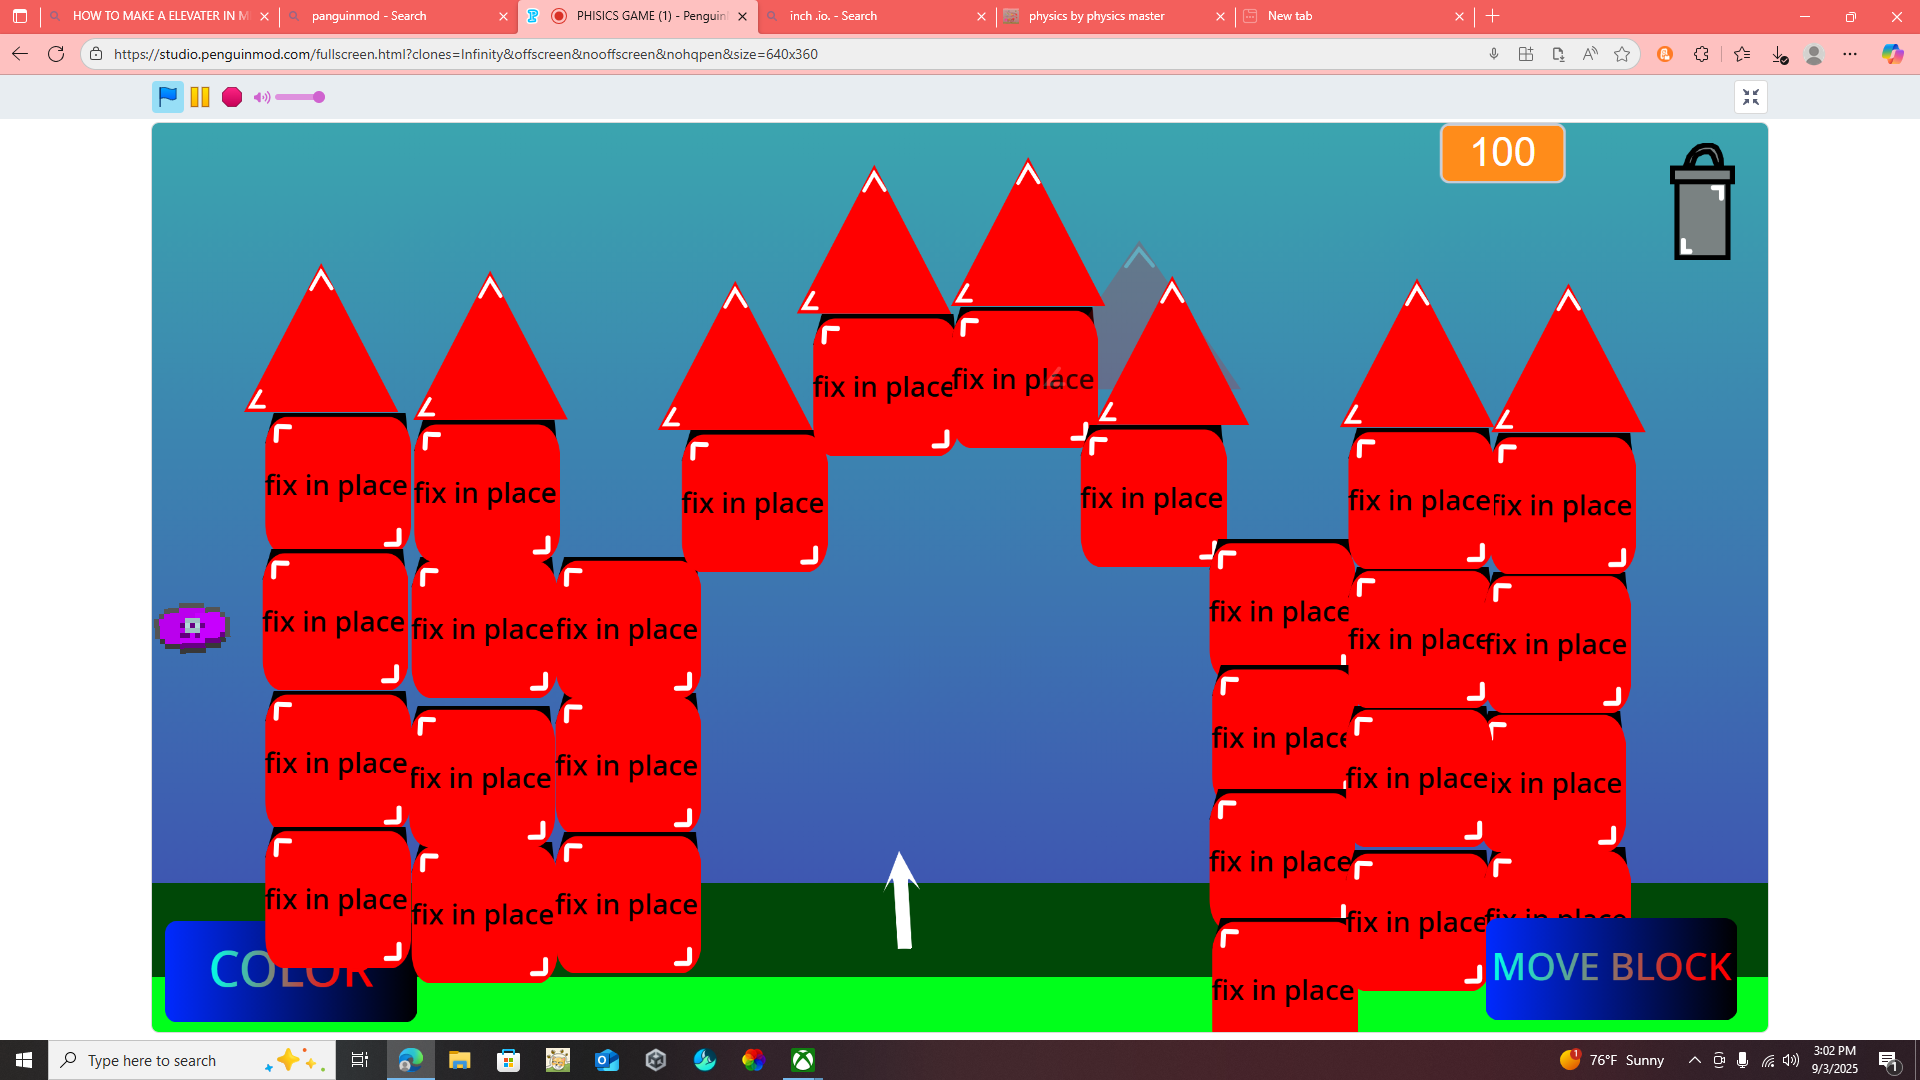Click the white upward arrow sprite
This screenshot has width=1920, height=1080.
(x=902, y=900)
